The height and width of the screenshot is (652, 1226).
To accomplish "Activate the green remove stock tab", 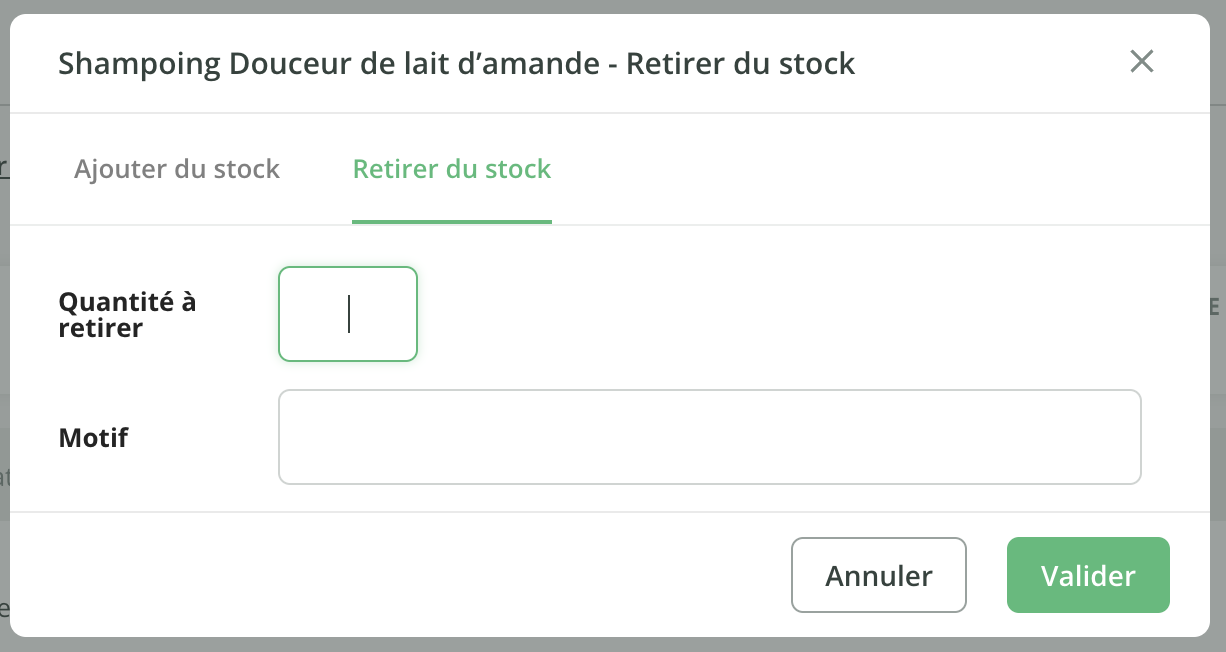I will click(x=451, y=169).
